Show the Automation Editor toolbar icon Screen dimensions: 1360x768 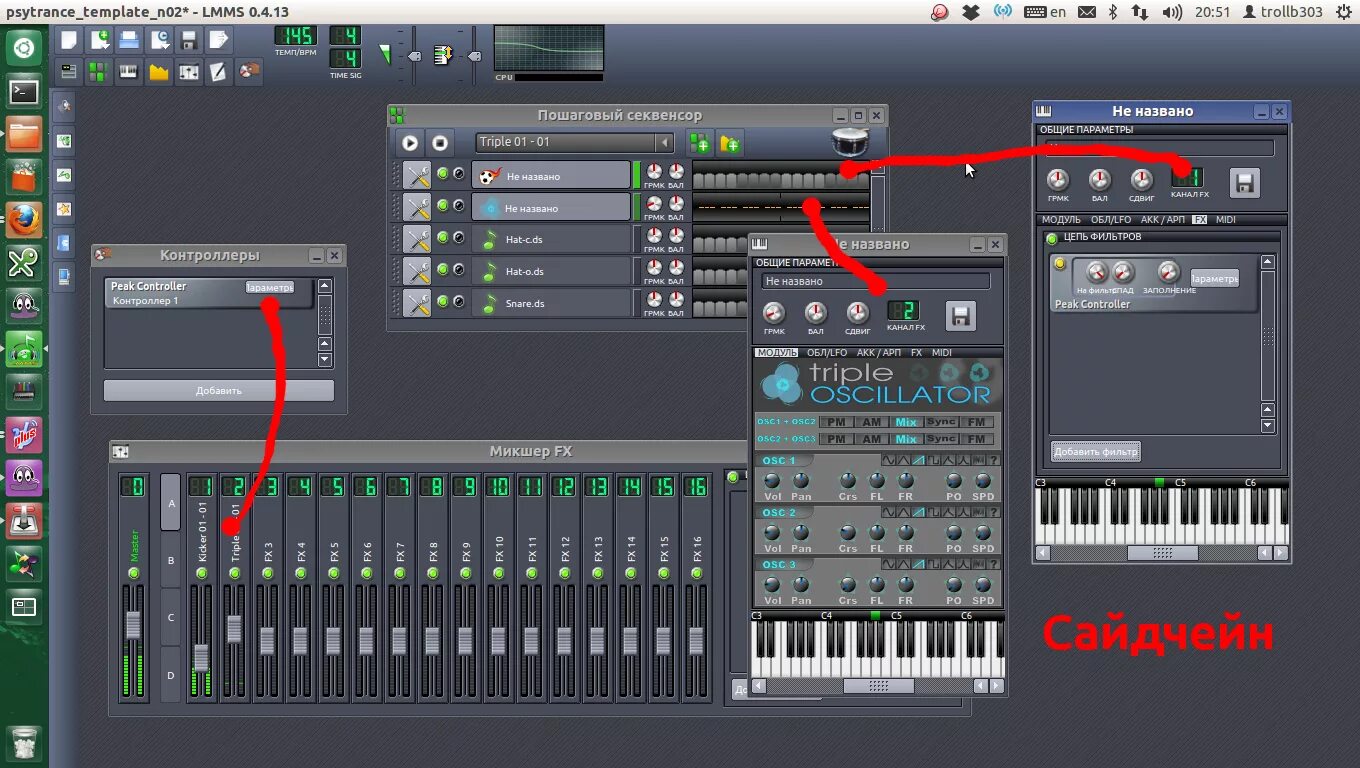159,71
